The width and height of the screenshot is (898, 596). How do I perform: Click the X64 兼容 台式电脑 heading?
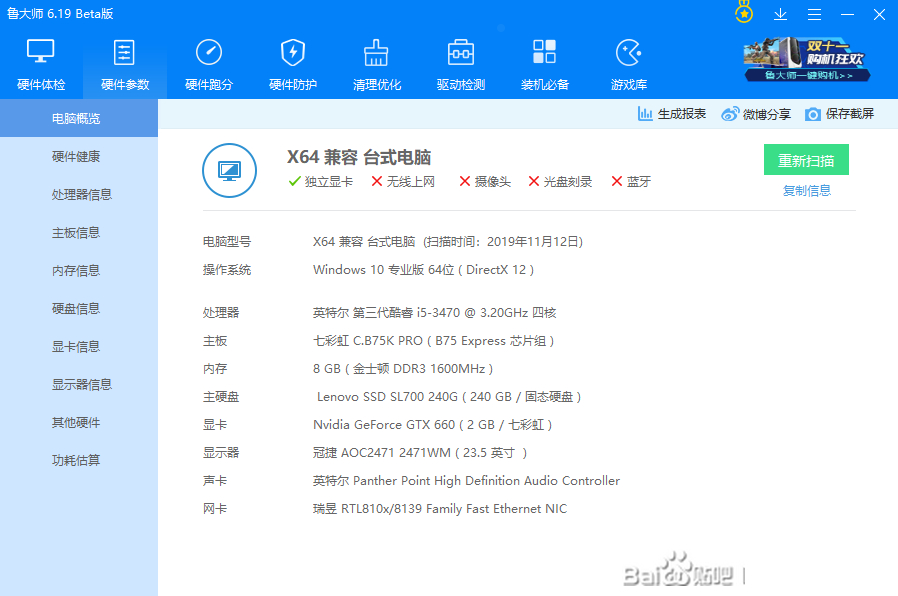pos(359,157)
